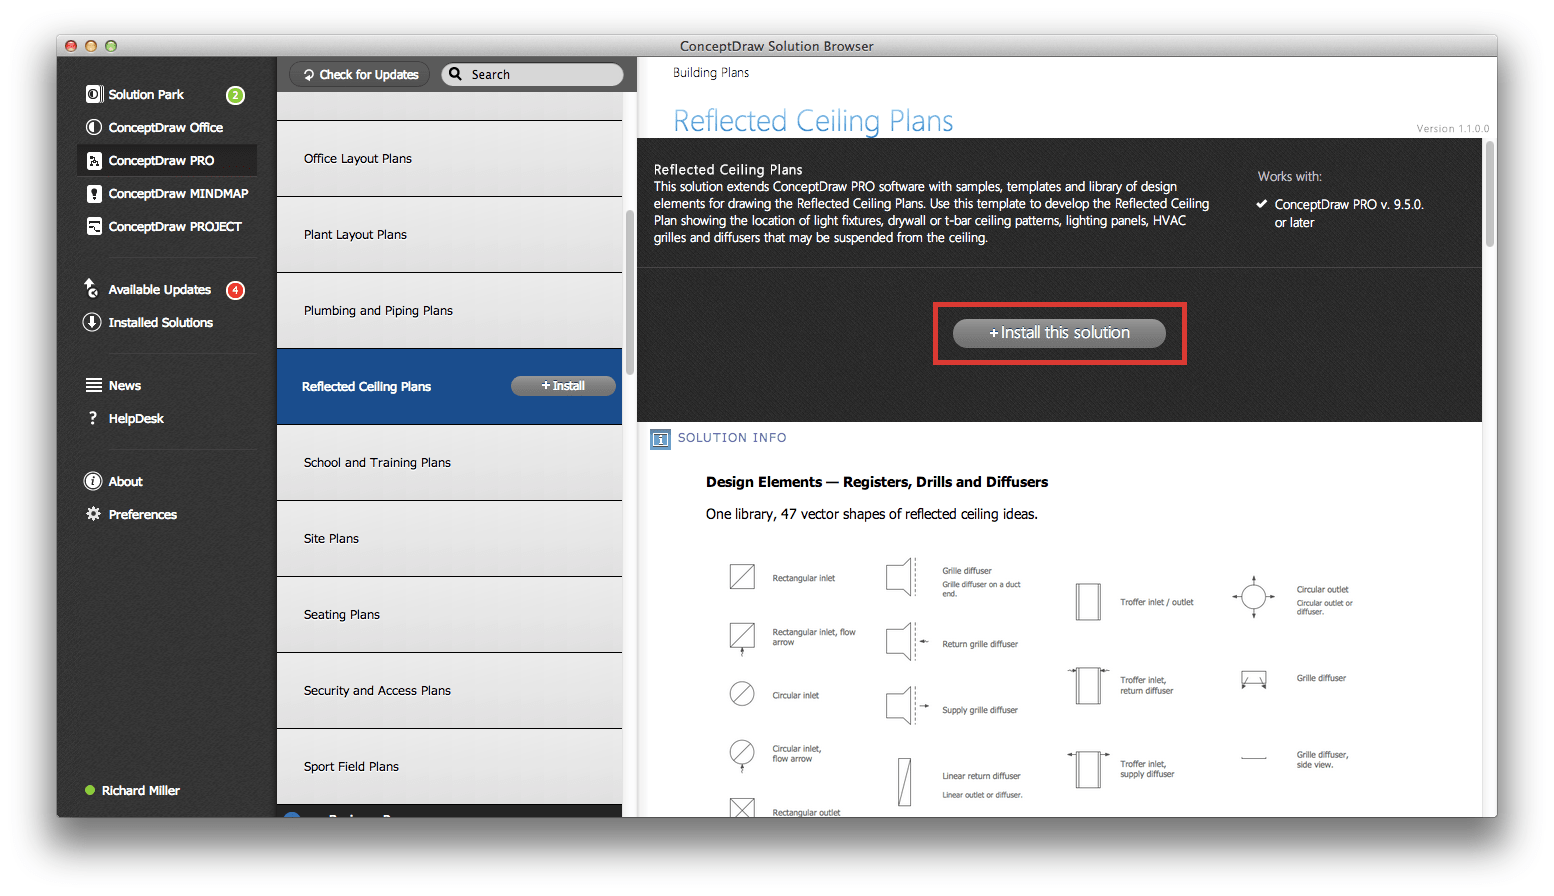Click the red Available Updates badge
Viewport: 1554px width, 896px height.
click(235, 290)
